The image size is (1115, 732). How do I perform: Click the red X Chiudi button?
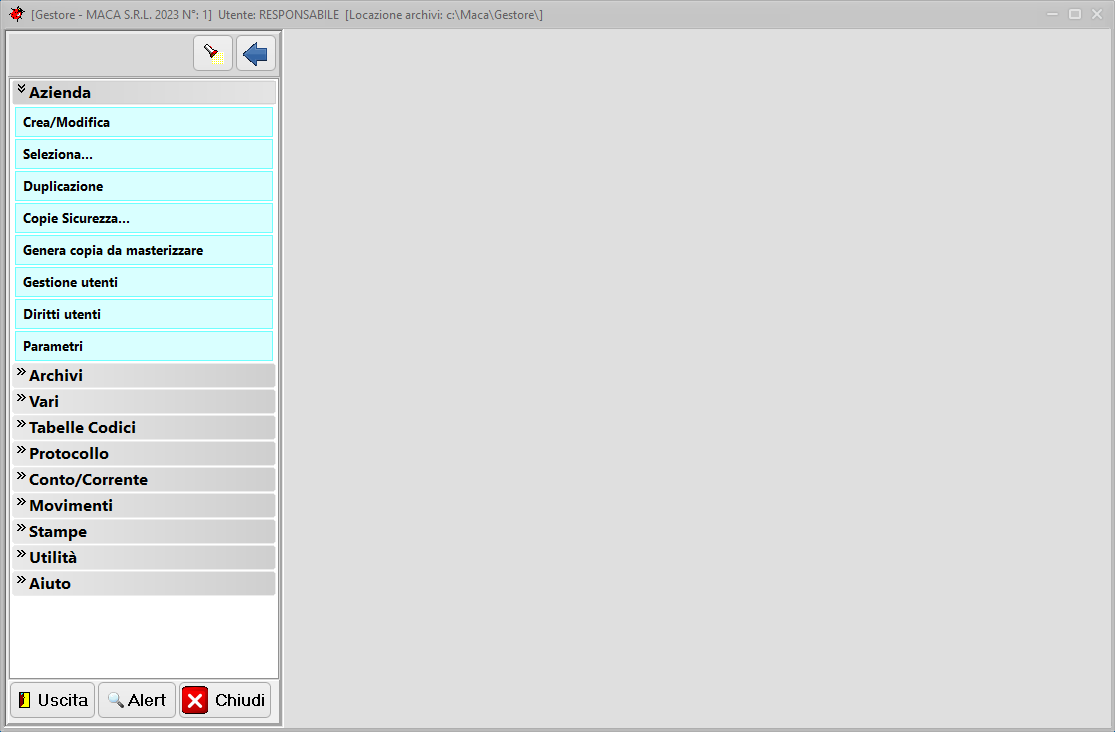coord(225,700)
